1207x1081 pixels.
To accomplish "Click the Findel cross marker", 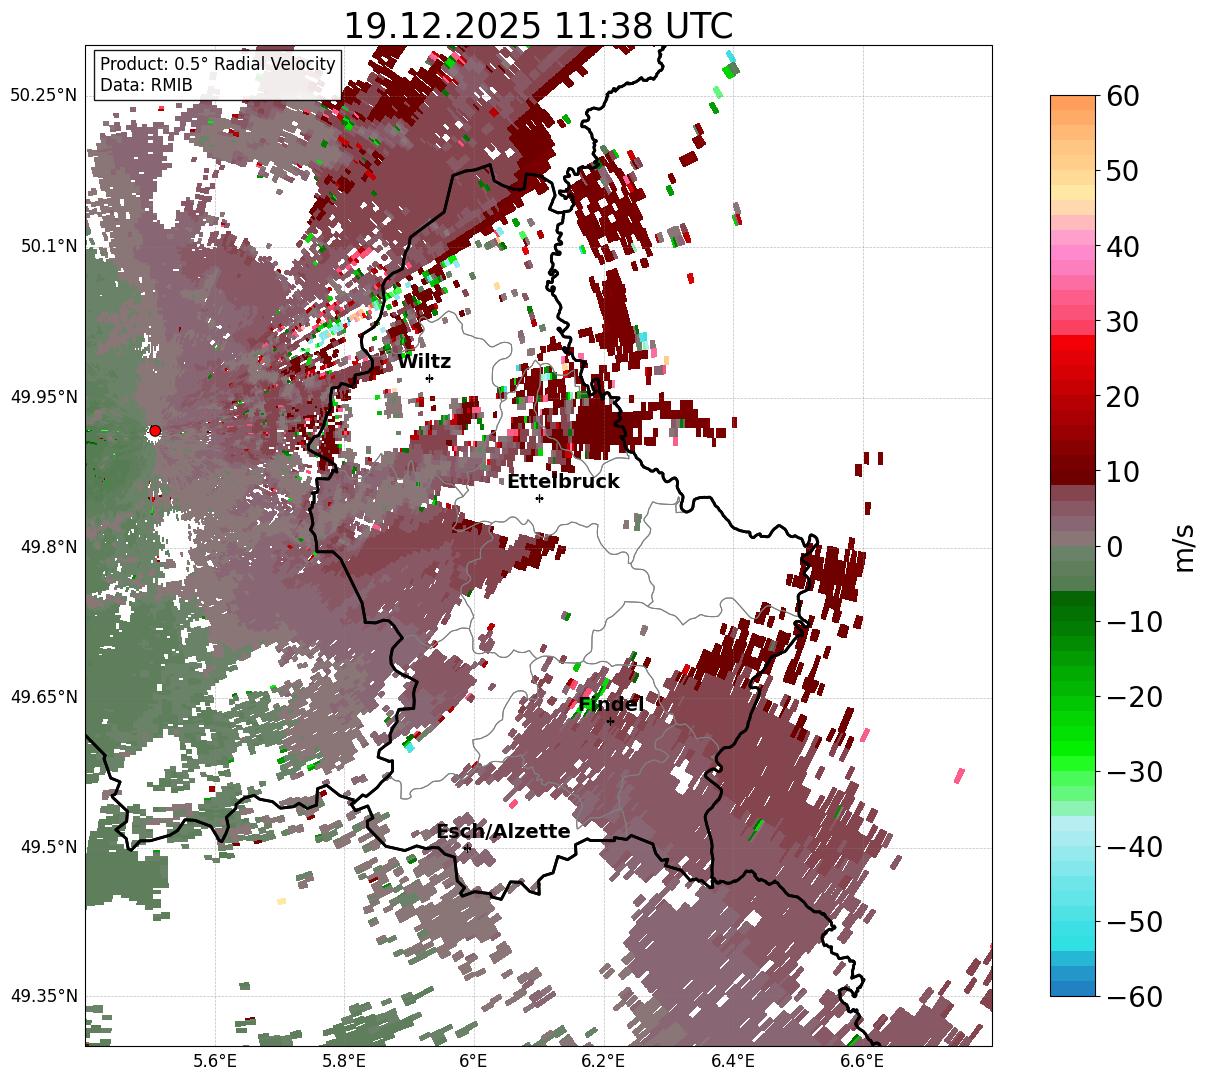I will [610, 721].
